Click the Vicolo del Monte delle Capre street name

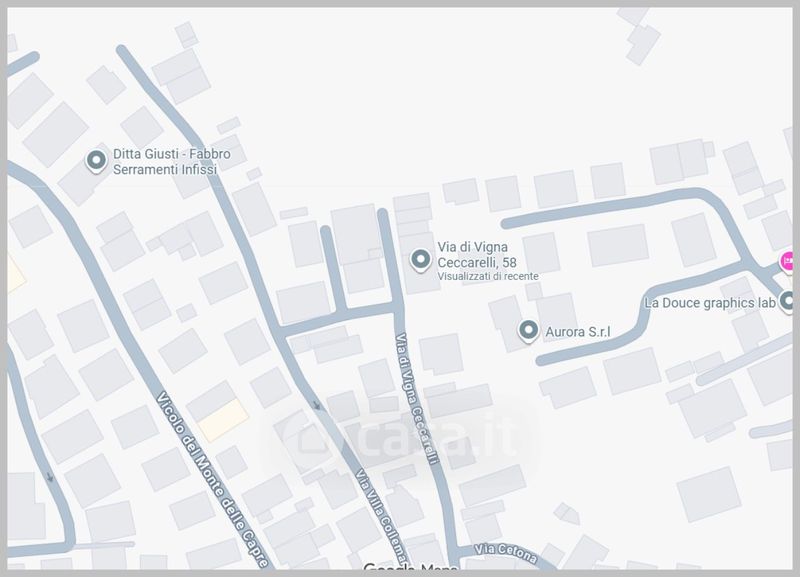click(212, 480)
